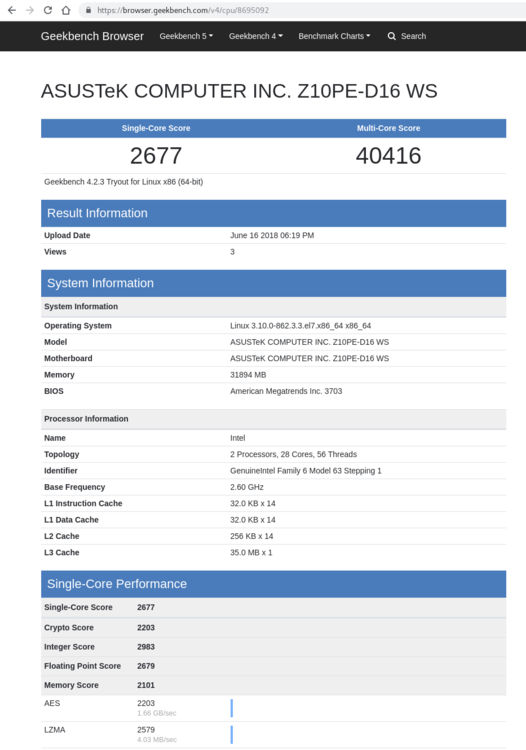Select the Crypto Score value 2203
Viewport: 526px width, 750px height.
click(x=146, y=628)
